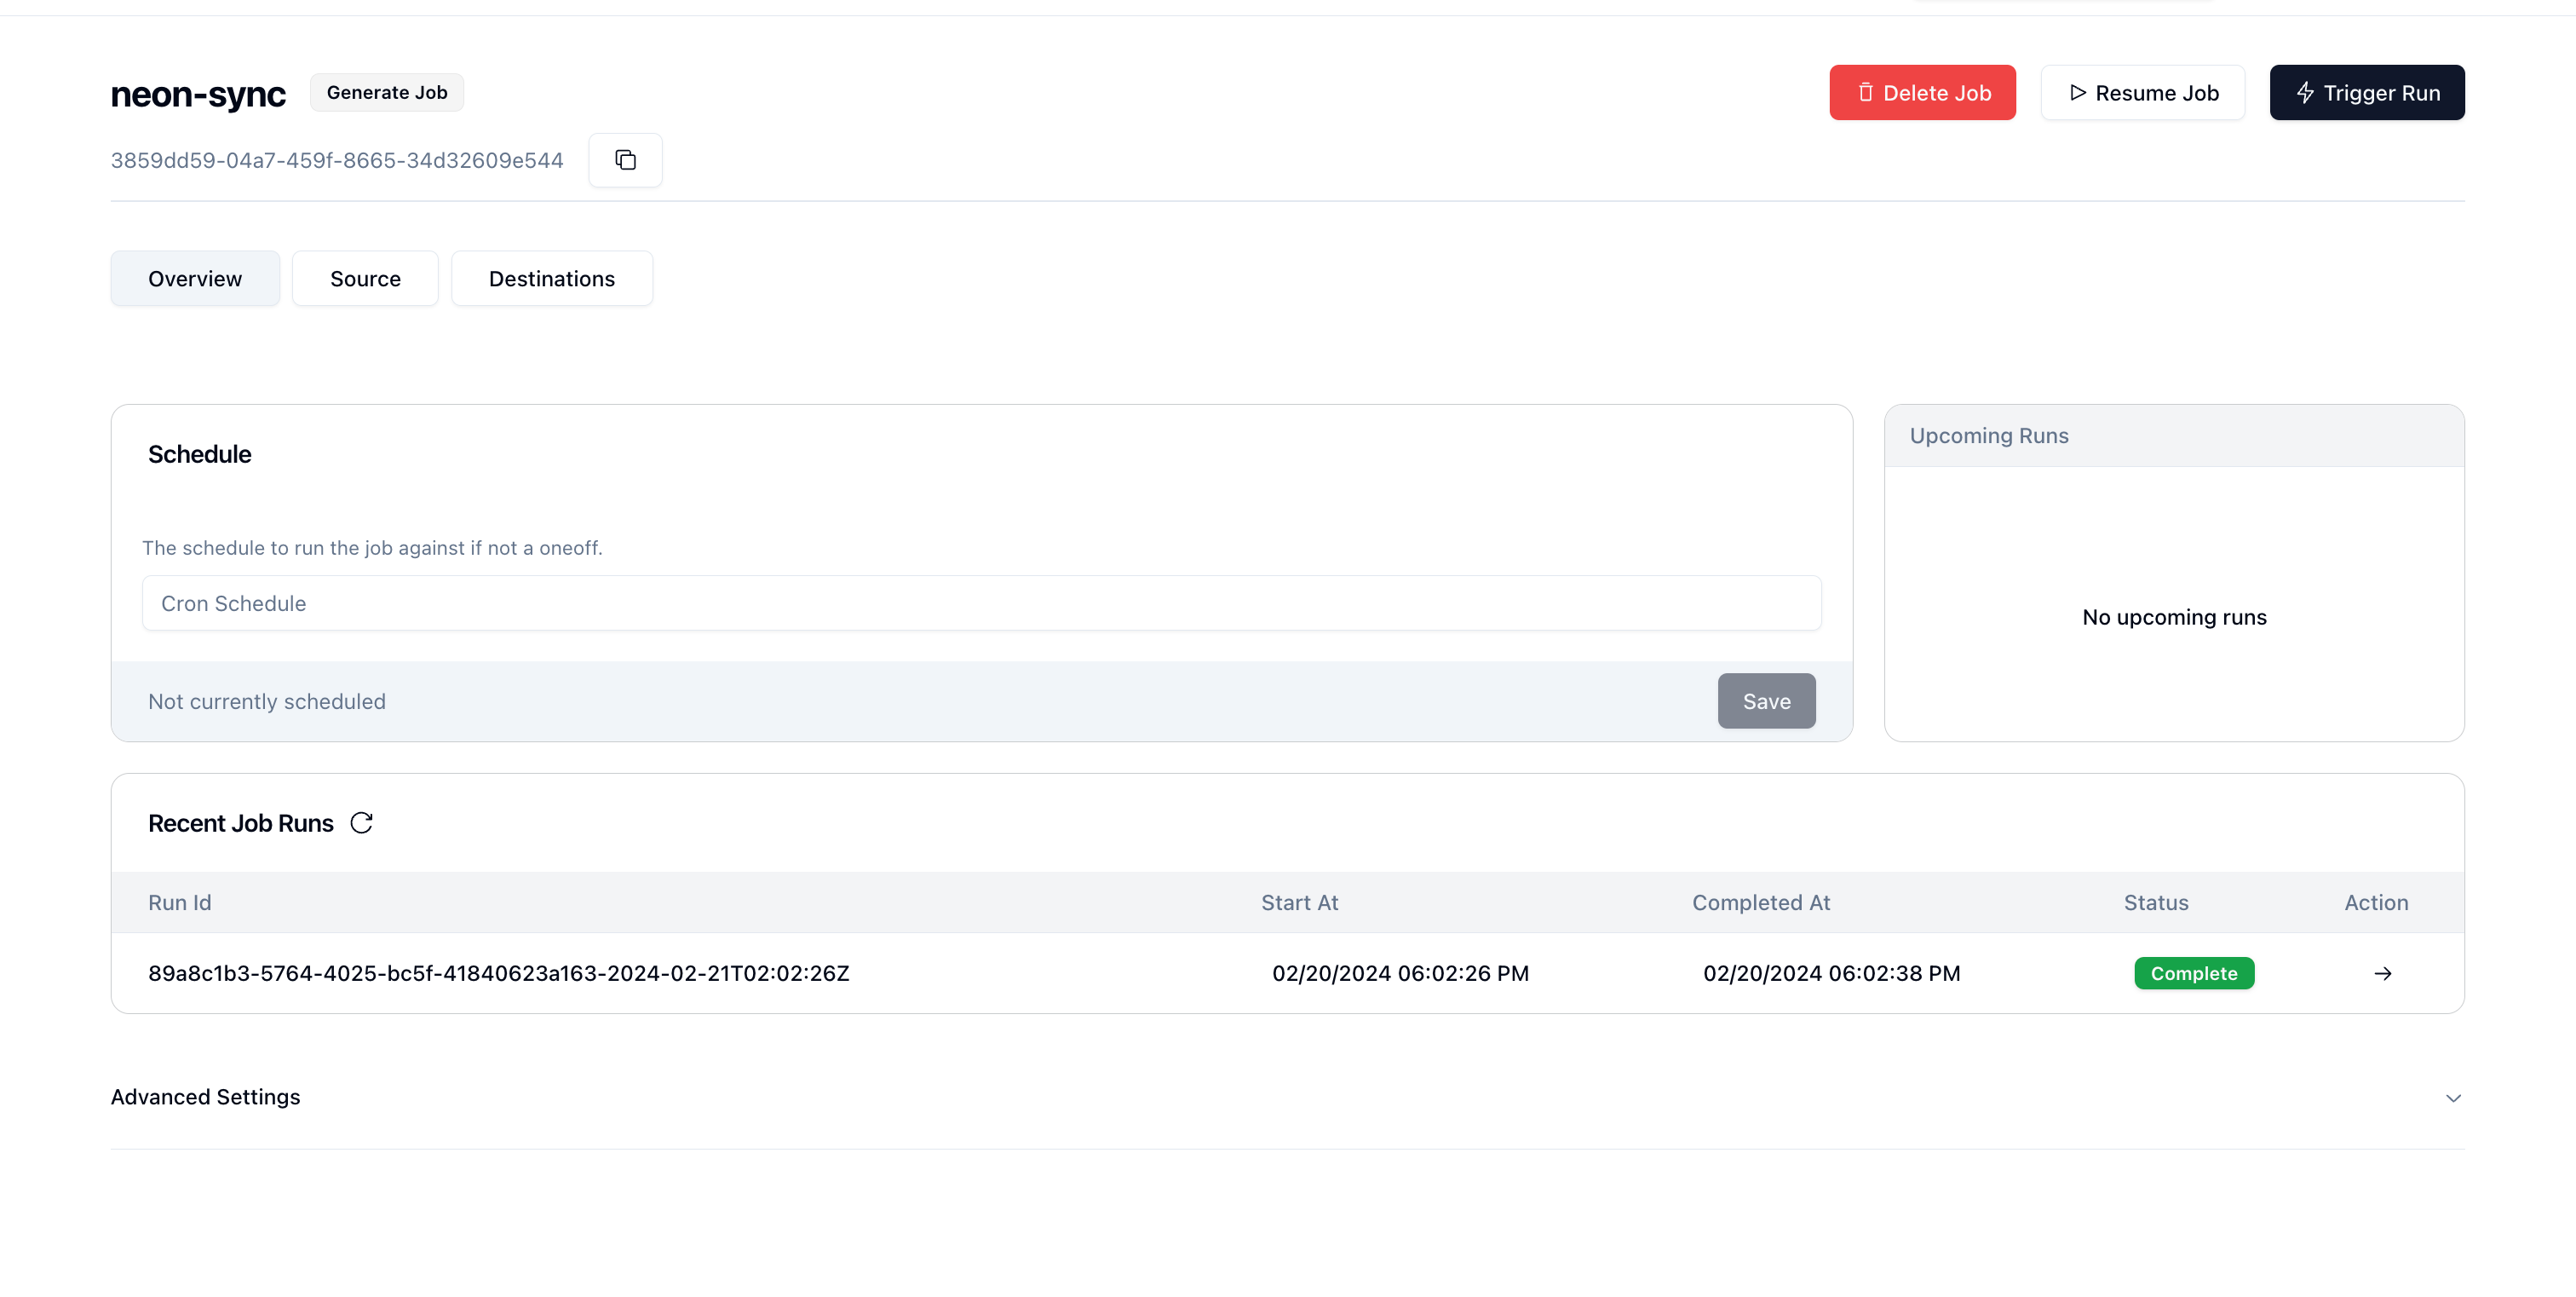Click the Recent Job Runs heading
Viewport: 2576px width, 1297px height.
(241, 823)
